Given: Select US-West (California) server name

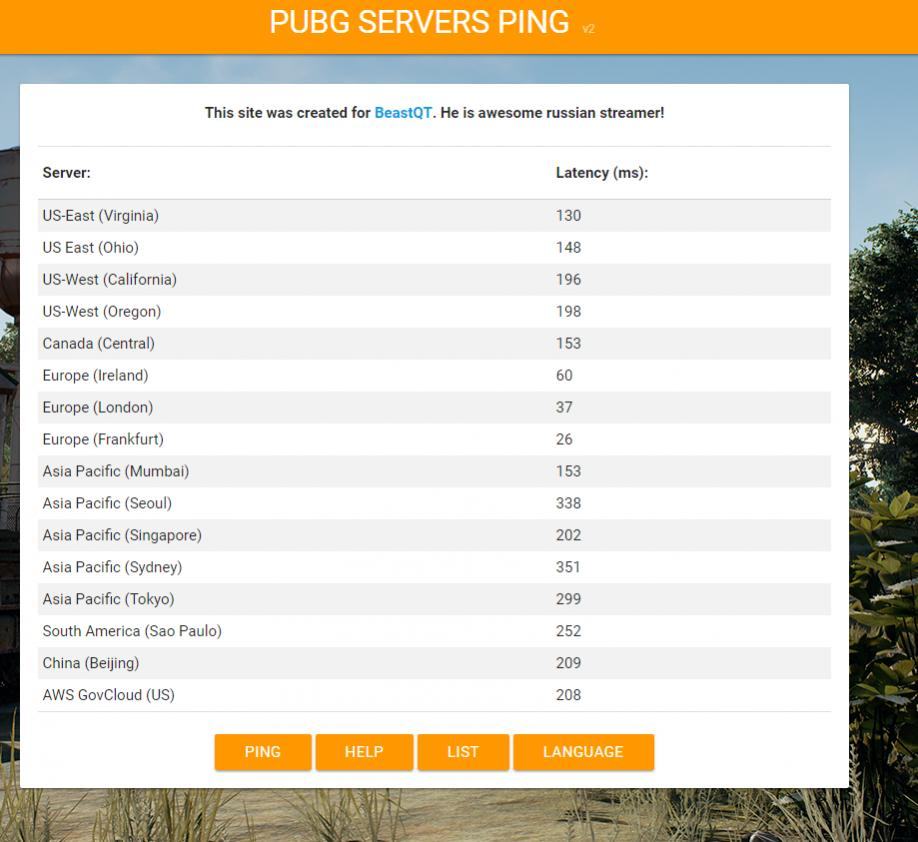Looking at the screenshot, I should (109, 279).
